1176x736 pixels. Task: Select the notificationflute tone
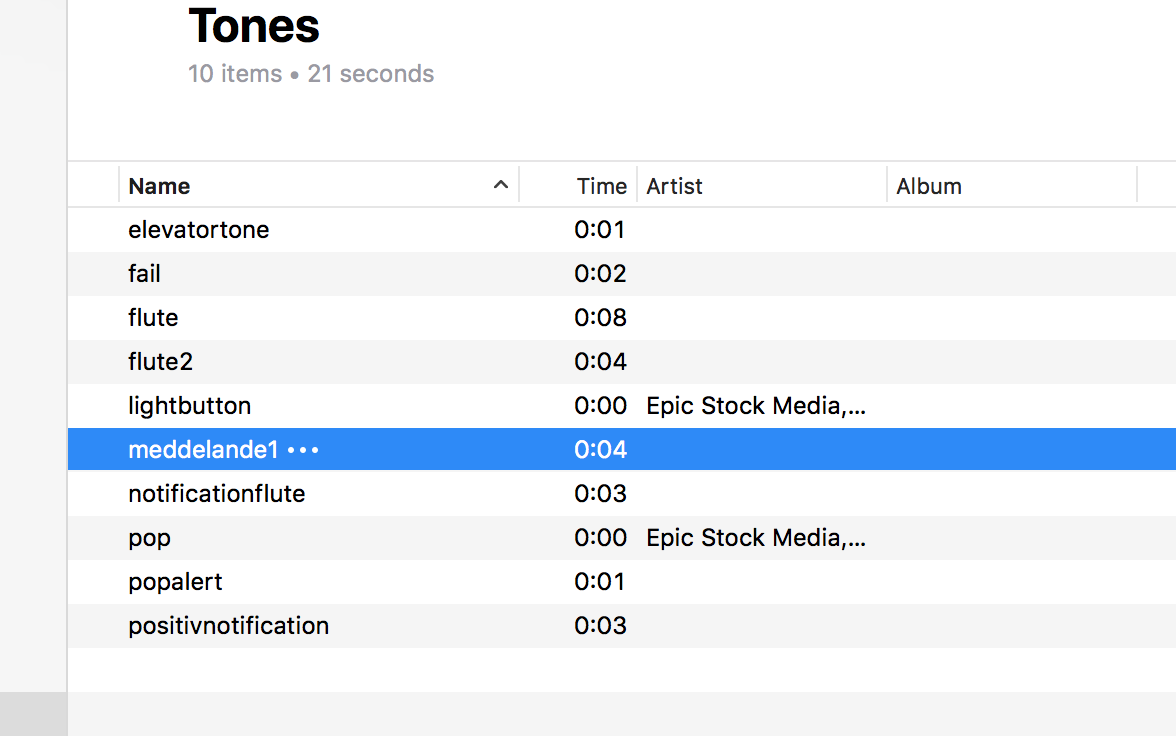[217, 494]
